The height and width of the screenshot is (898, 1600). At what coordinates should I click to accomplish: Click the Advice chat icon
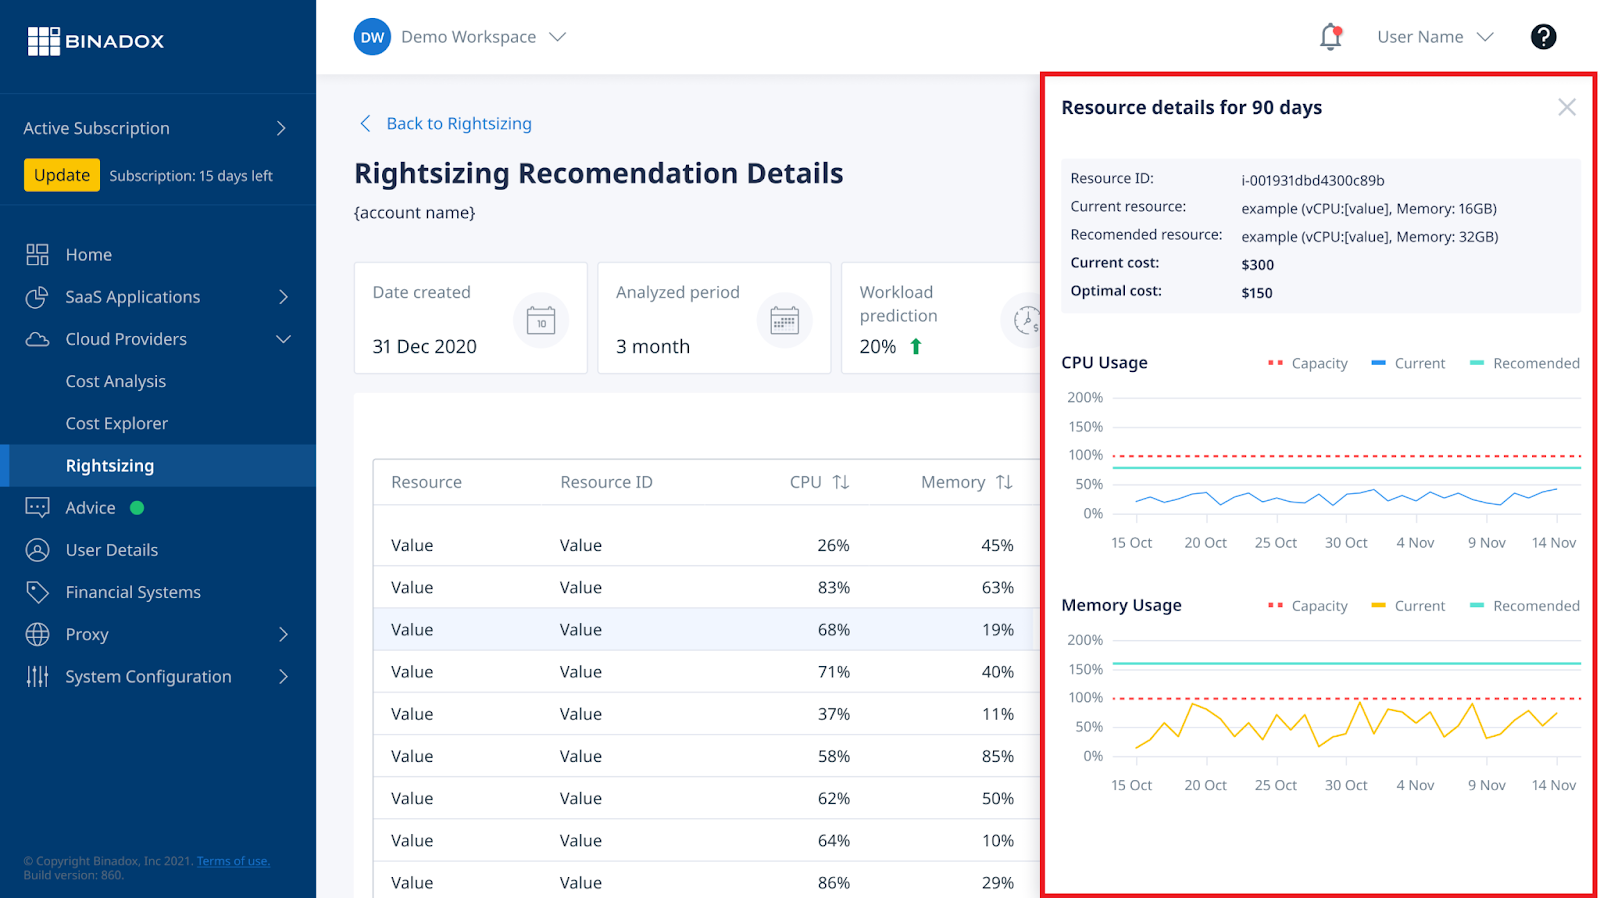37,508
